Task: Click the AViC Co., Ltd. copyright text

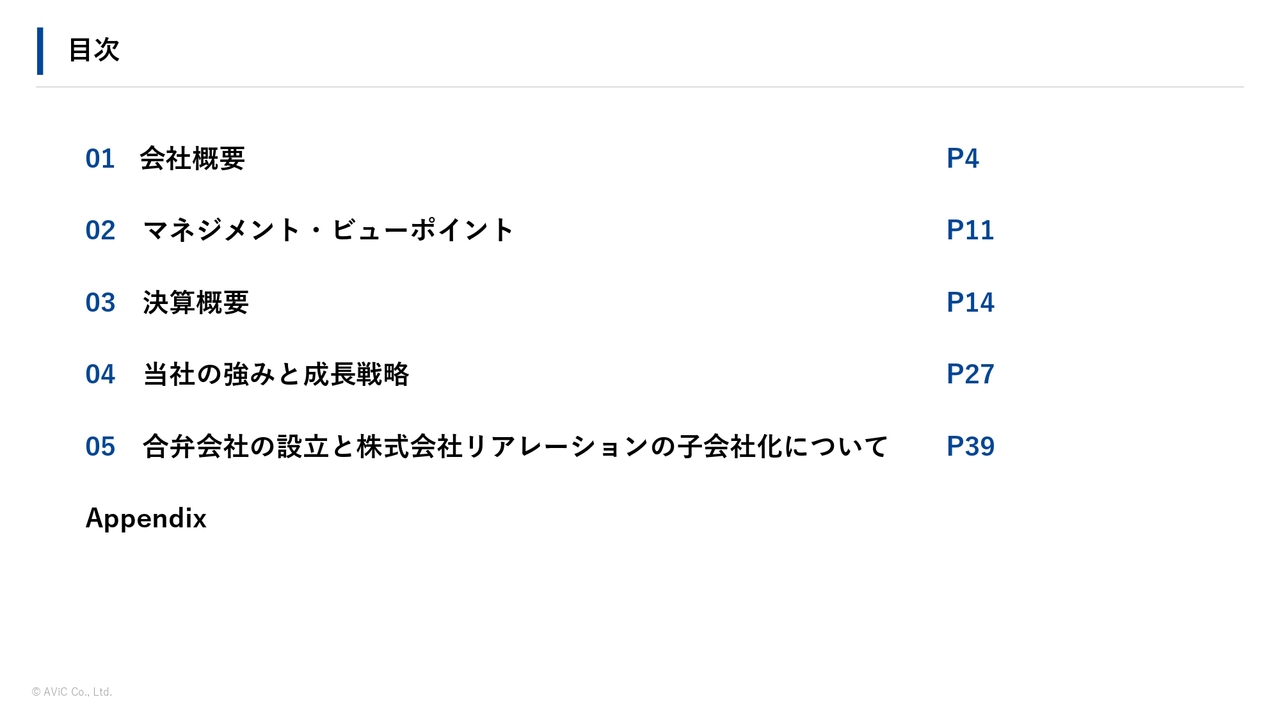Action: [x=72, y=692]
